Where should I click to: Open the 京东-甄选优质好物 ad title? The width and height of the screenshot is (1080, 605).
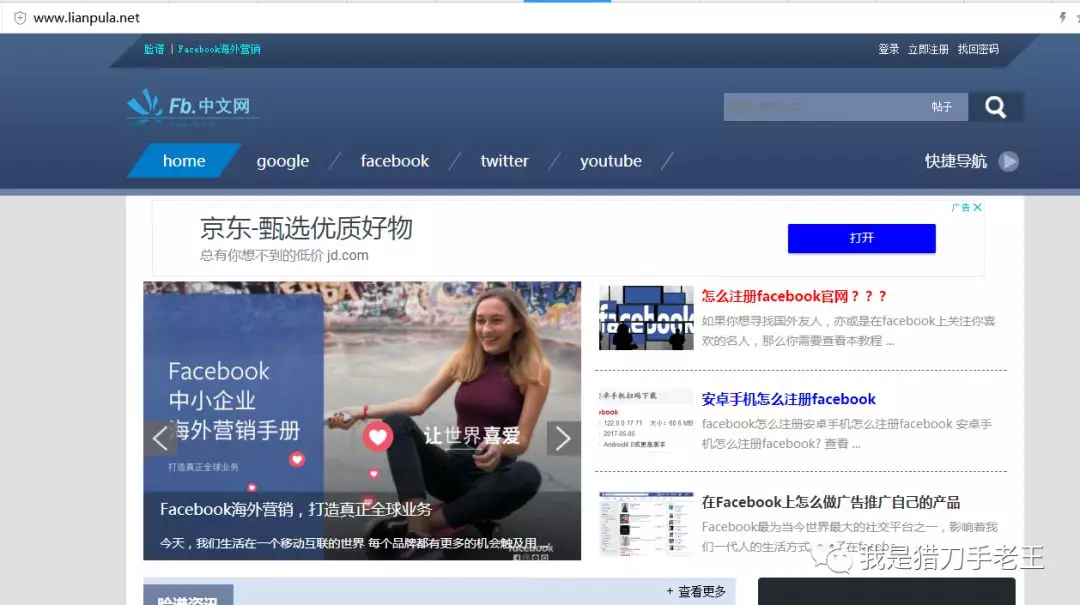point(306,228)
